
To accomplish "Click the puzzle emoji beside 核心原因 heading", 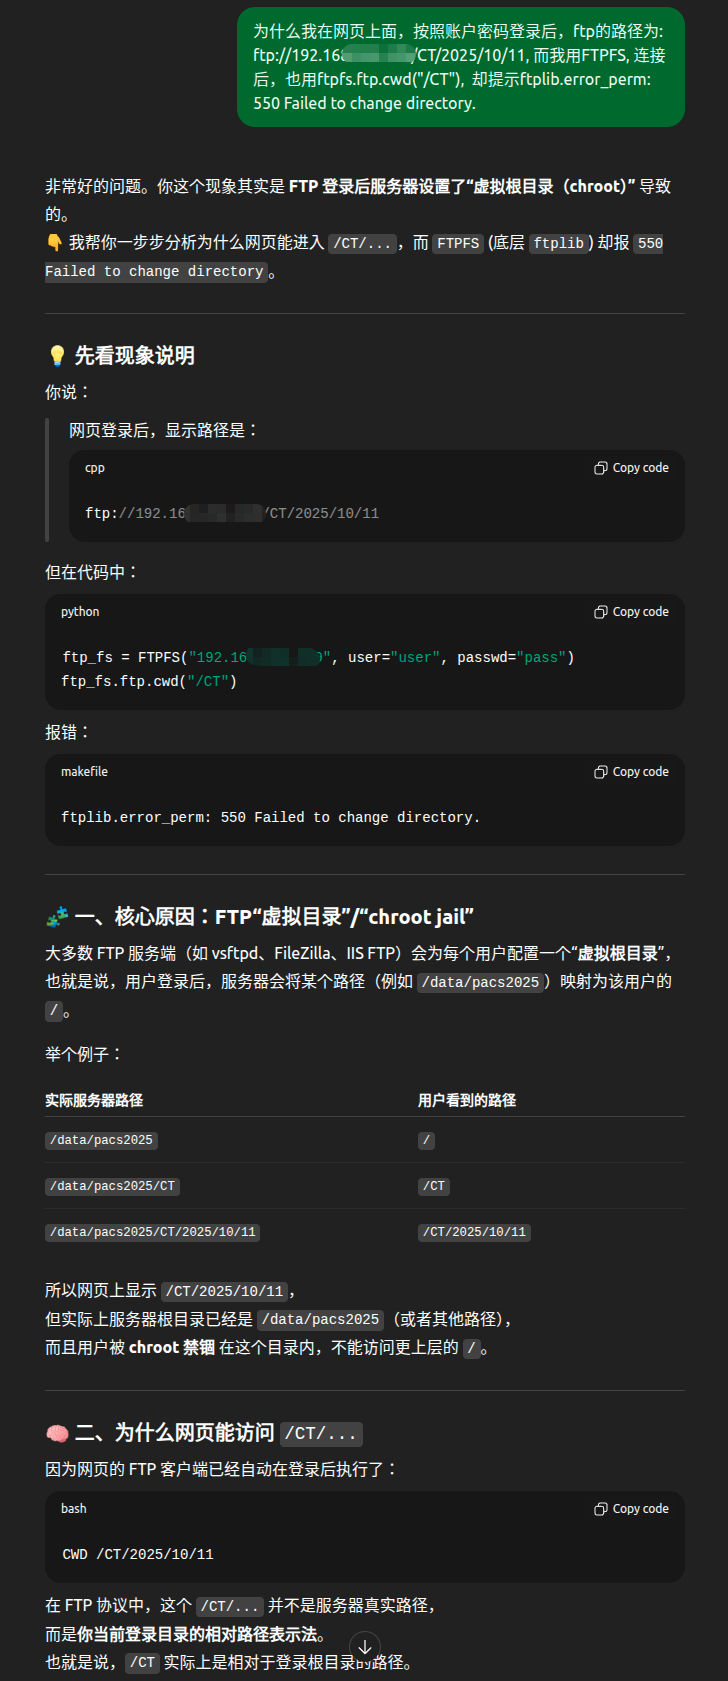I will pos(57,916).
